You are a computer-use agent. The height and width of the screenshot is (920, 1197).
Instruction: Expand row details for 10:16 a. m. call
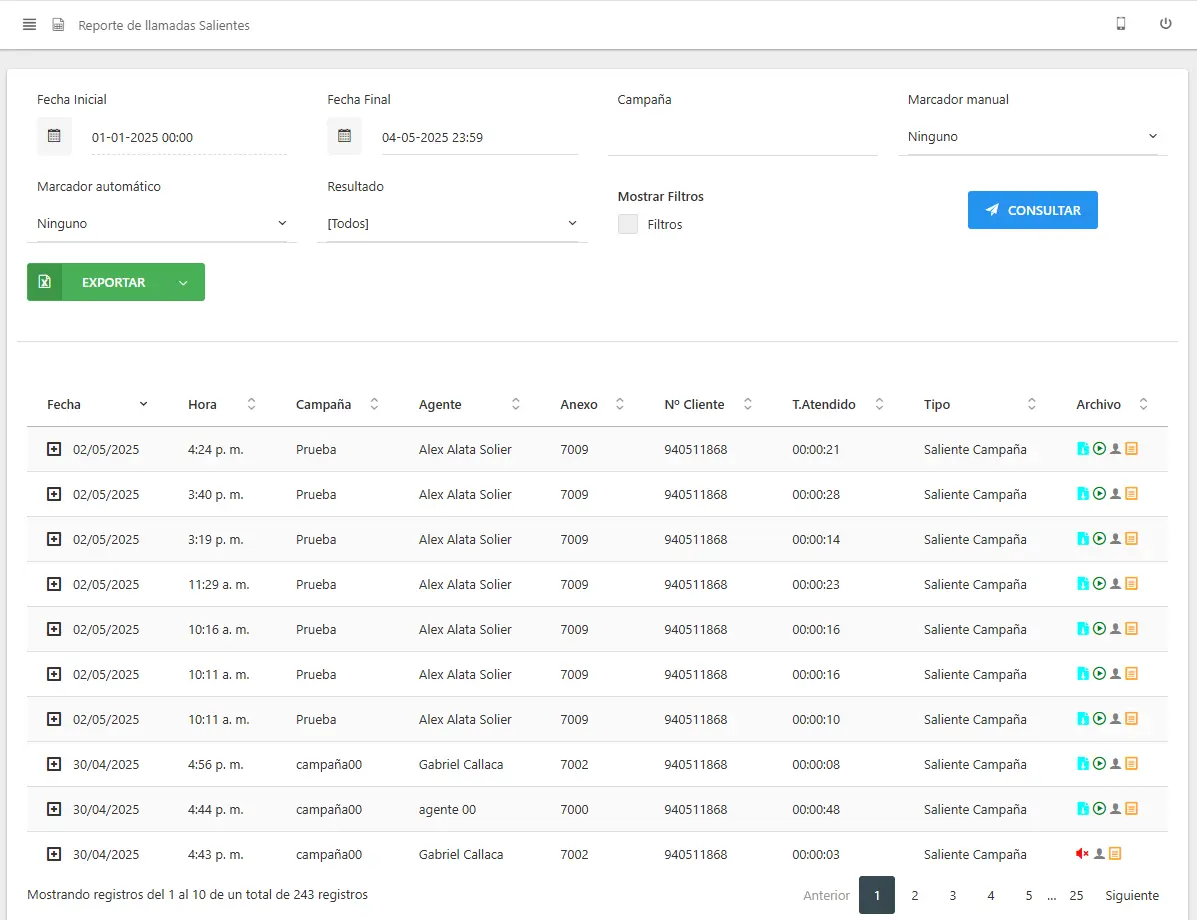coord(54,629)
